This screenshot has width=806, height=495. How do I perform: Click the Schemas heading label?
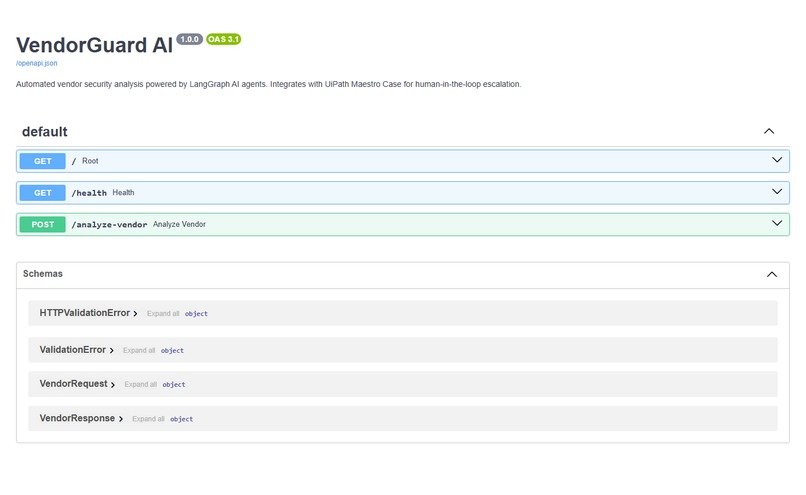[x=43, y=274]
